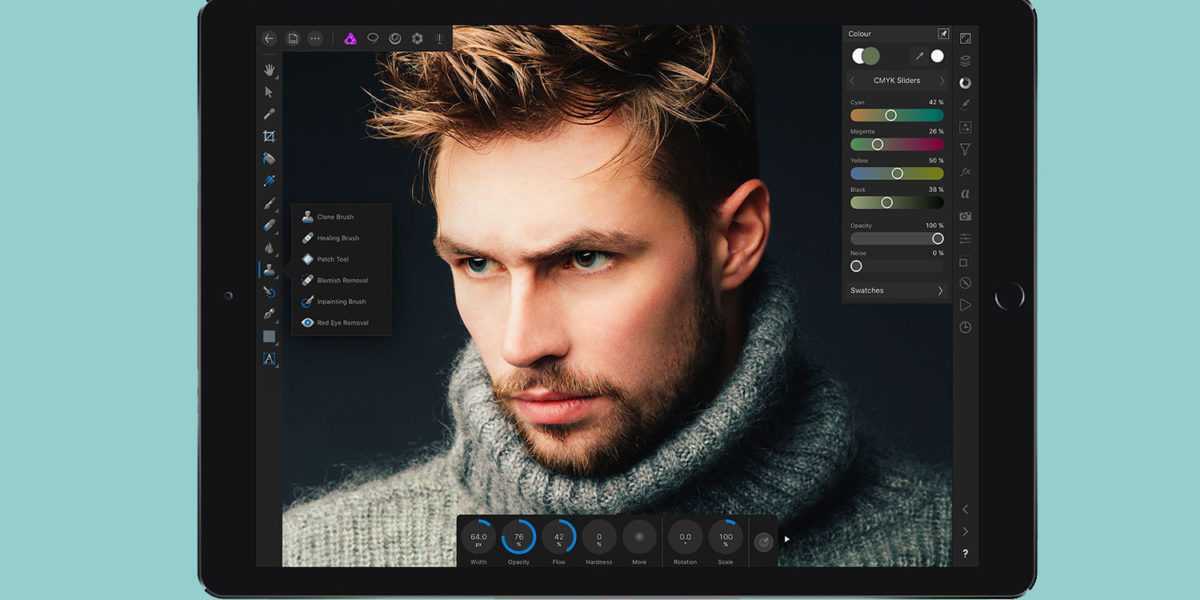Open the fx layer effects studio
Image resolution: width=1200 pixels, height=600 pixels.
(x=965, y=171)
